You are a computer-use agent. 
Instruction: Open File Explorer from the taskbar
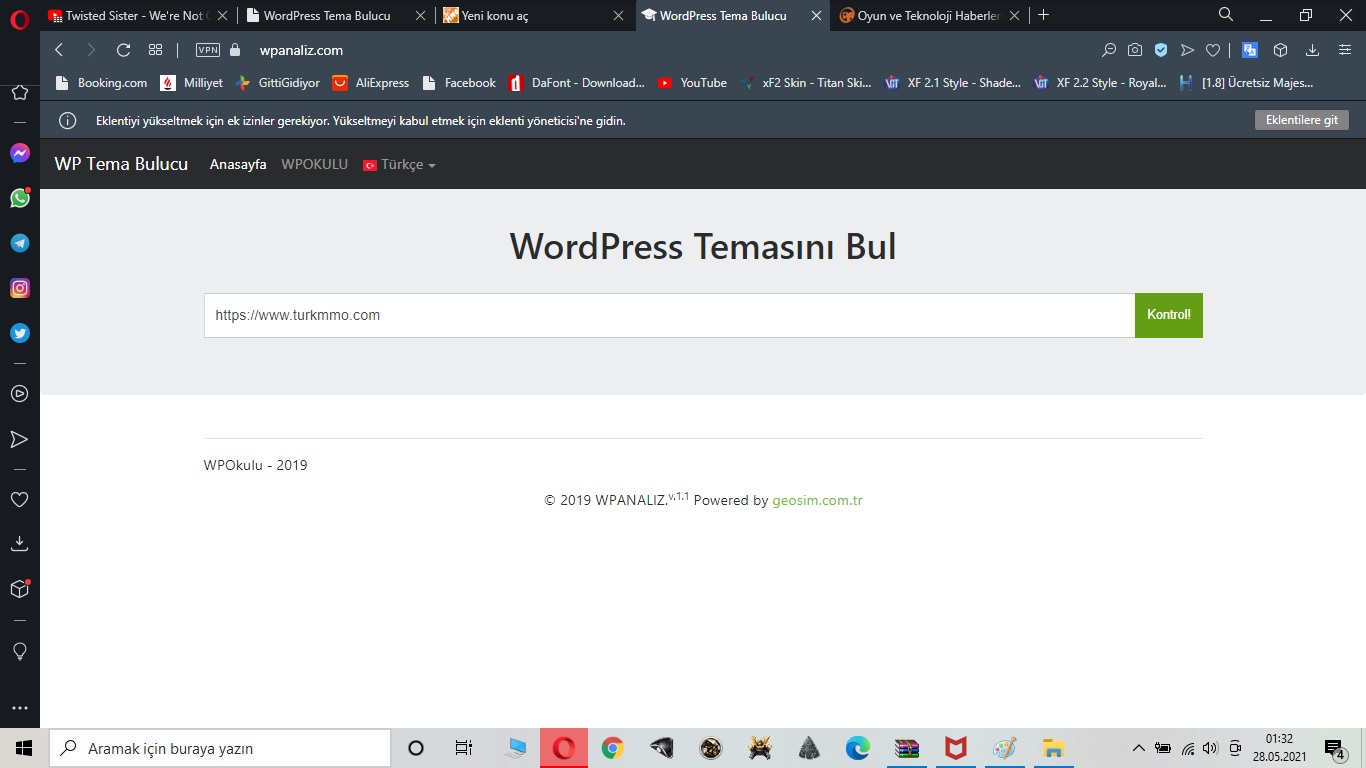pyautogui.click(x=1052, y=748)
